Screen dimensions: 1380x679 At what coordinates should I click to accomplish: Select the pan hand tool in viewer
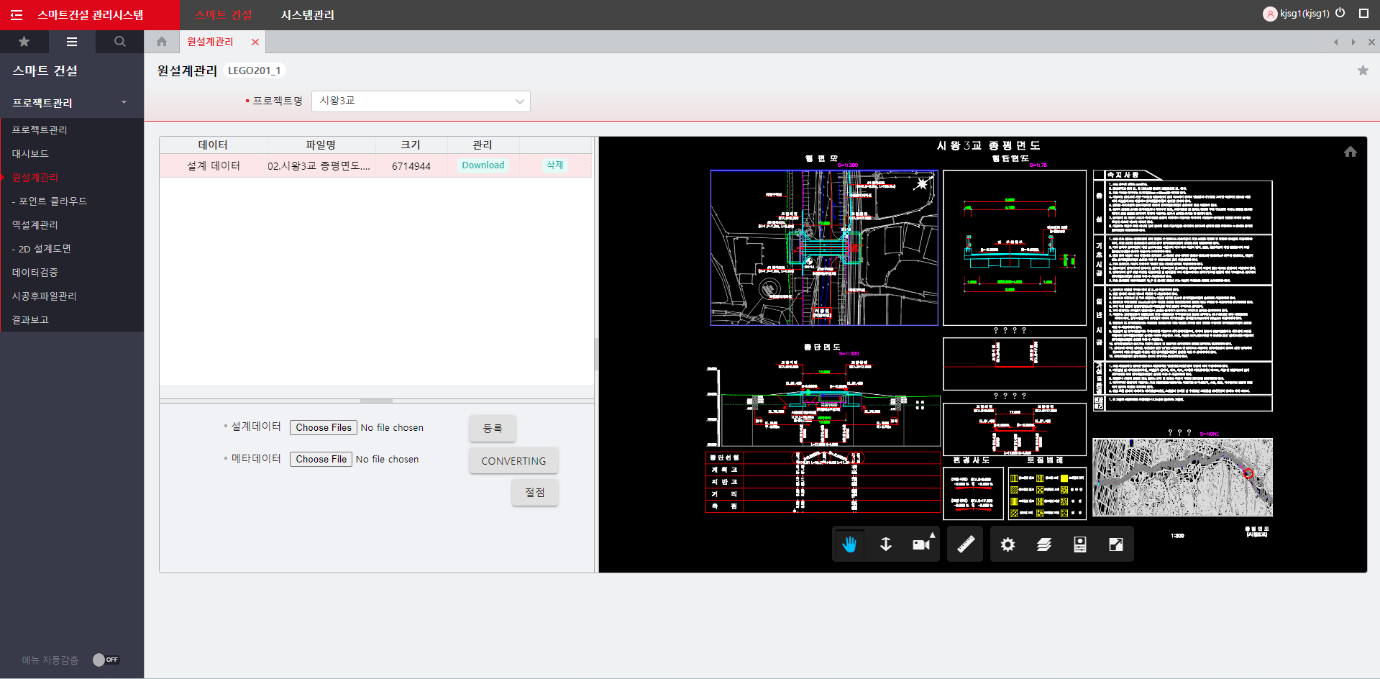[850, 545]
